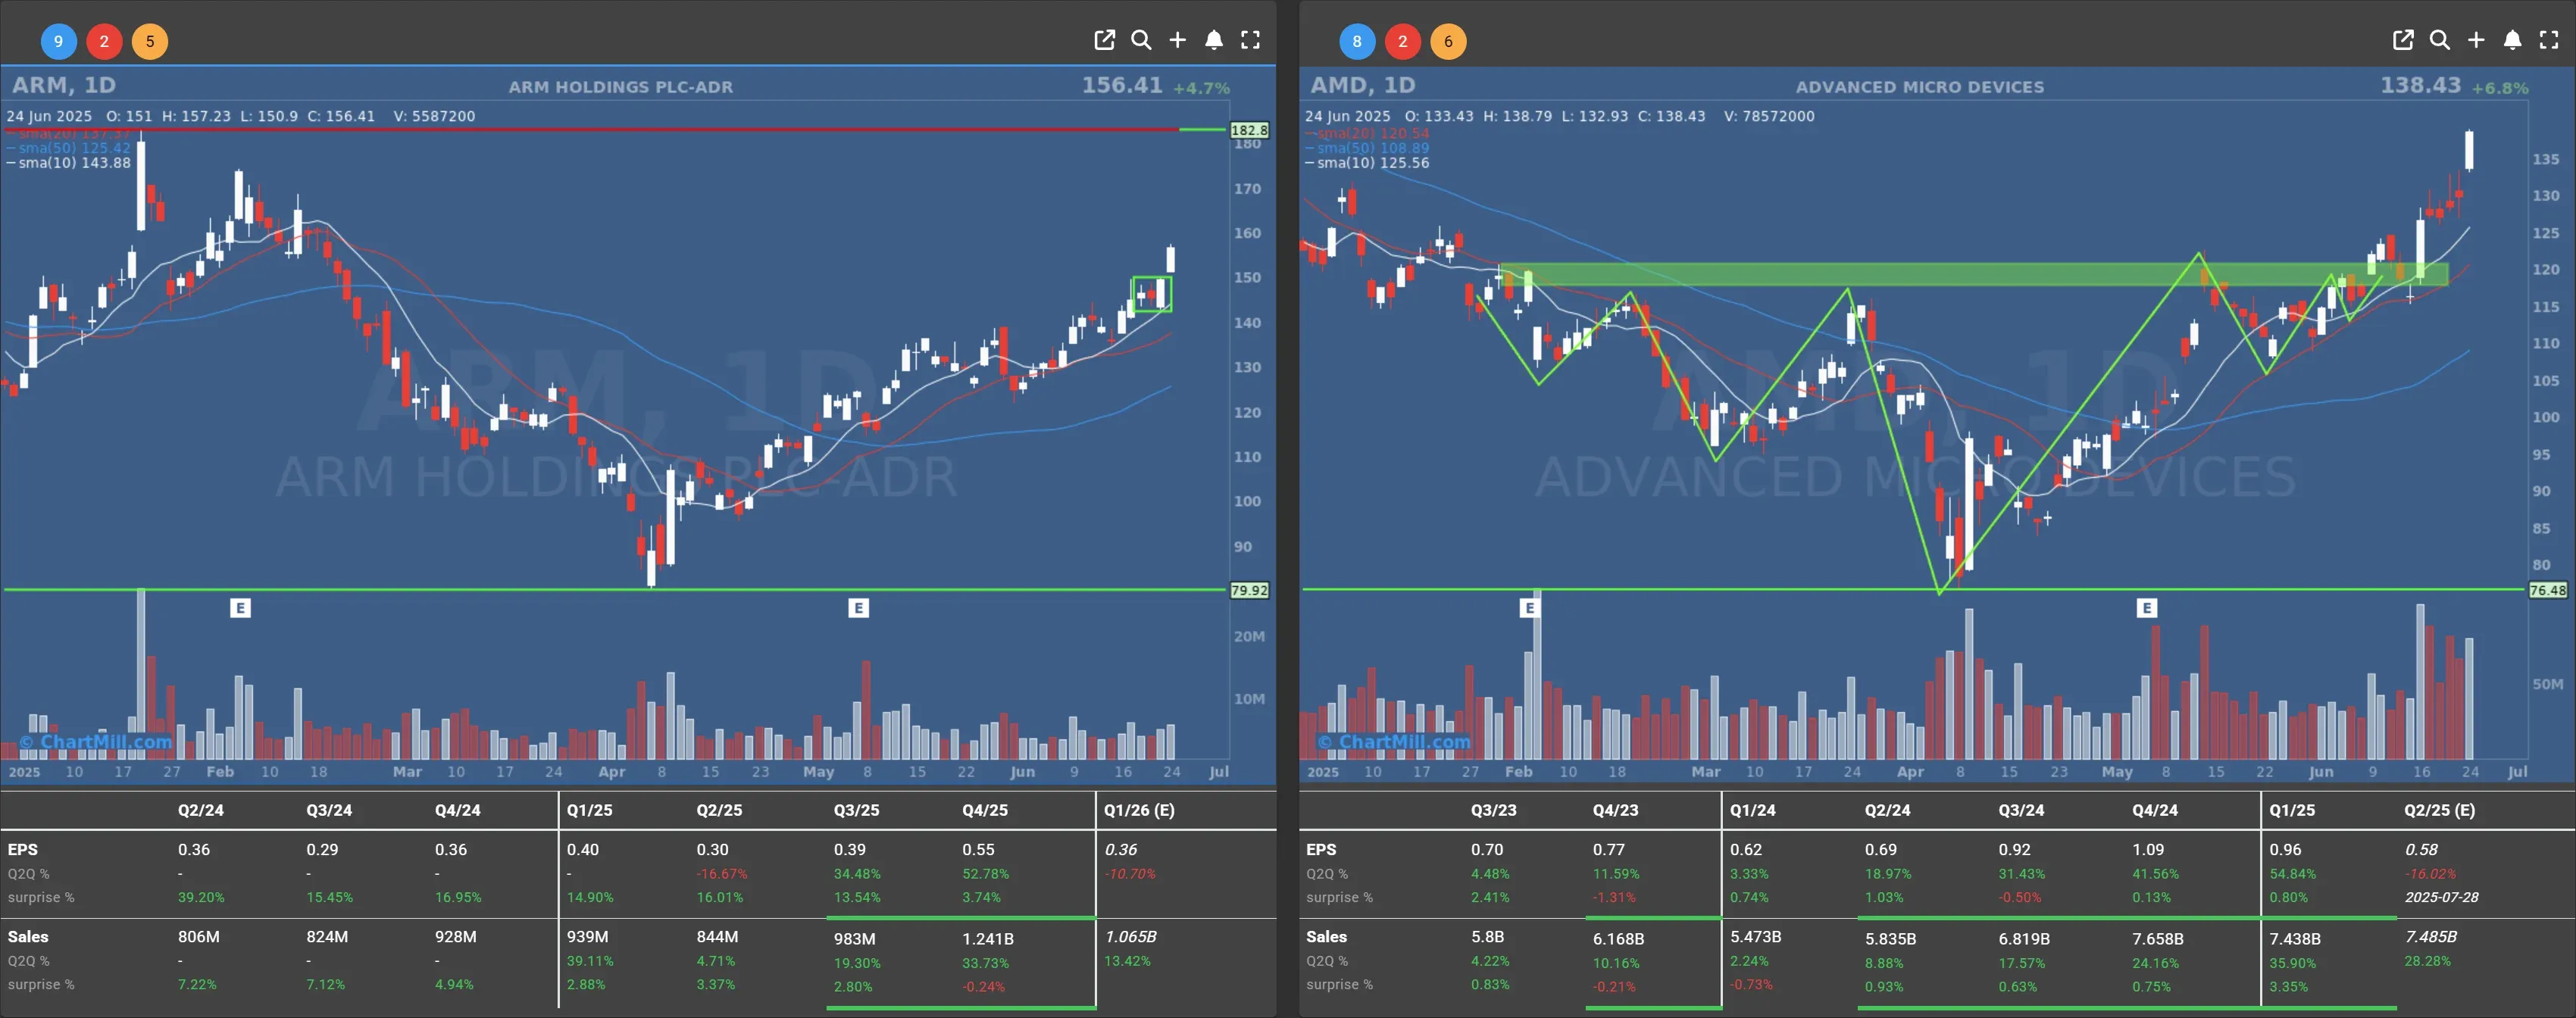Click the February earnings E marker on AMD chart
The height and width of the screenshot is (1018, 2576).
pos(1529,608)
